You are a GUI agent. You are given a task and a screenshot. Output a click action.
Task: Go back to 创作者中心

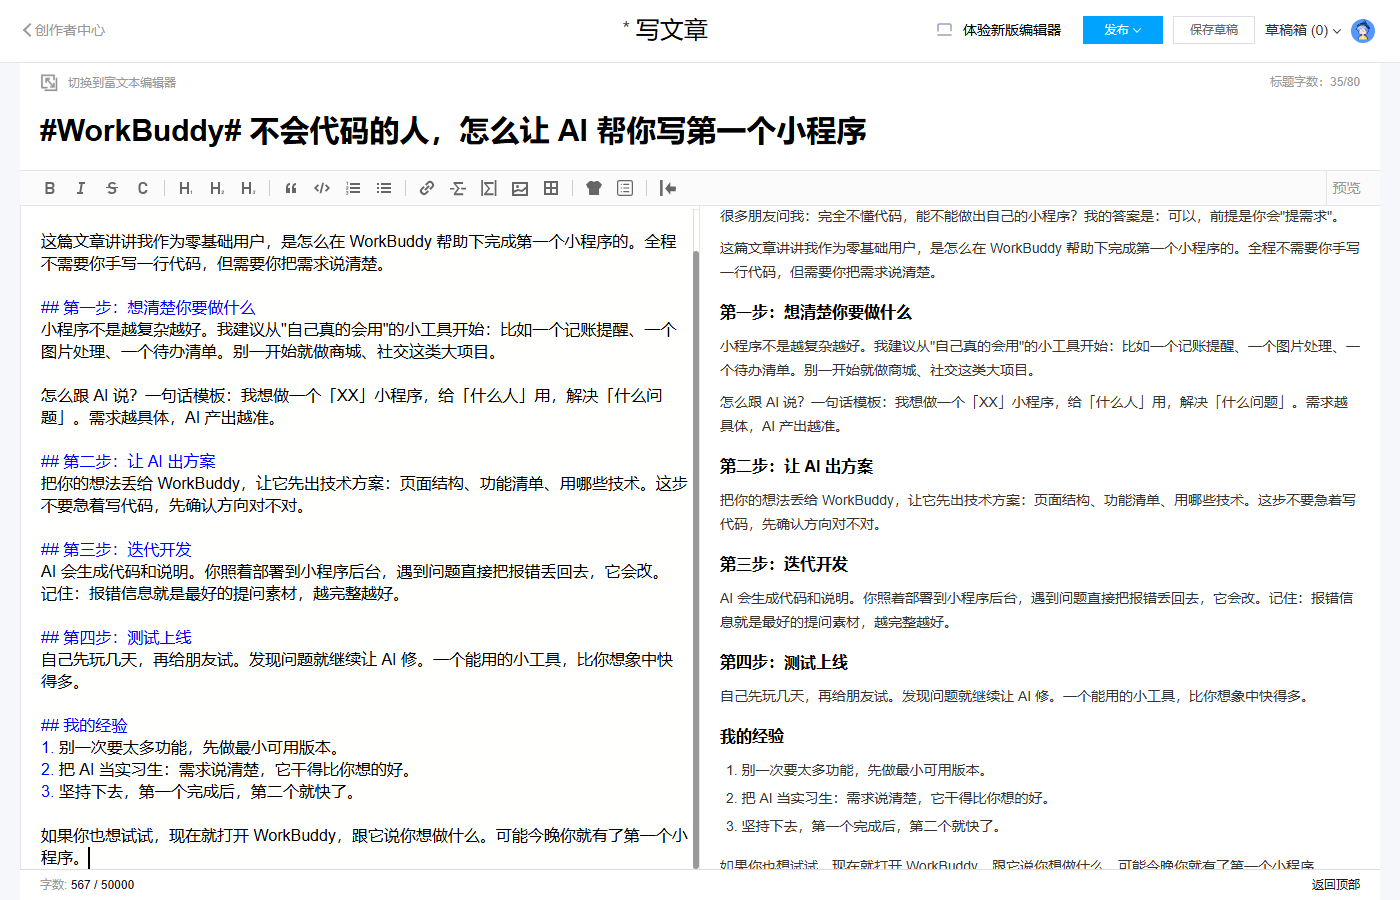(x=64, y=30)
